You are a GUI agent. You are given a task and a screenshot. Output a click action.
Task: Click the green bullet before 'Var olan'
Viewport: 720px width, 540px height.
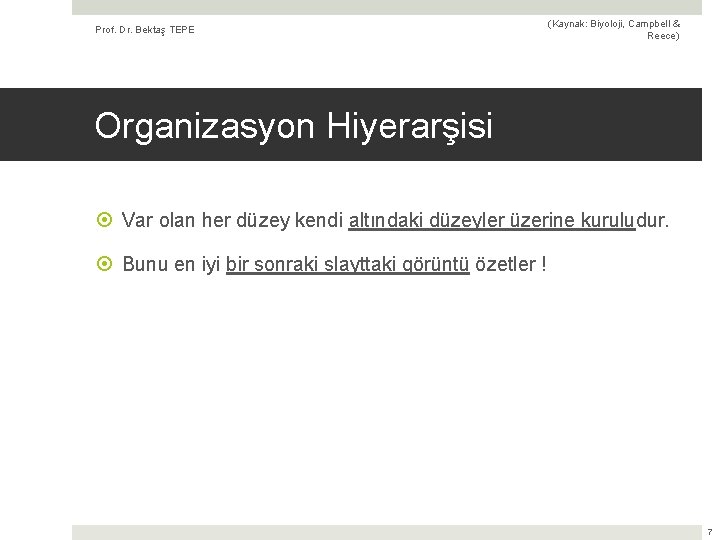(104, 219)
